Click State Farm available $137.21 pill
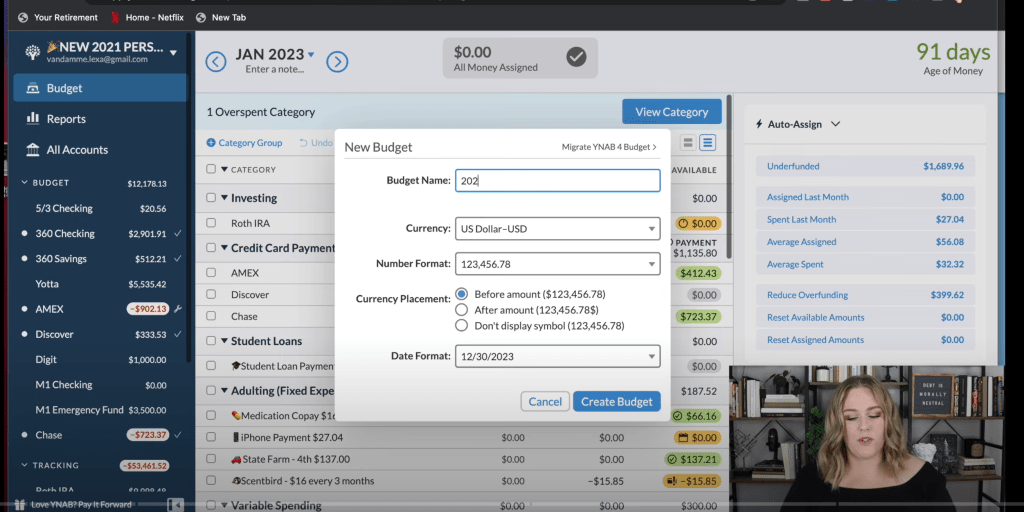 point(692,459)
